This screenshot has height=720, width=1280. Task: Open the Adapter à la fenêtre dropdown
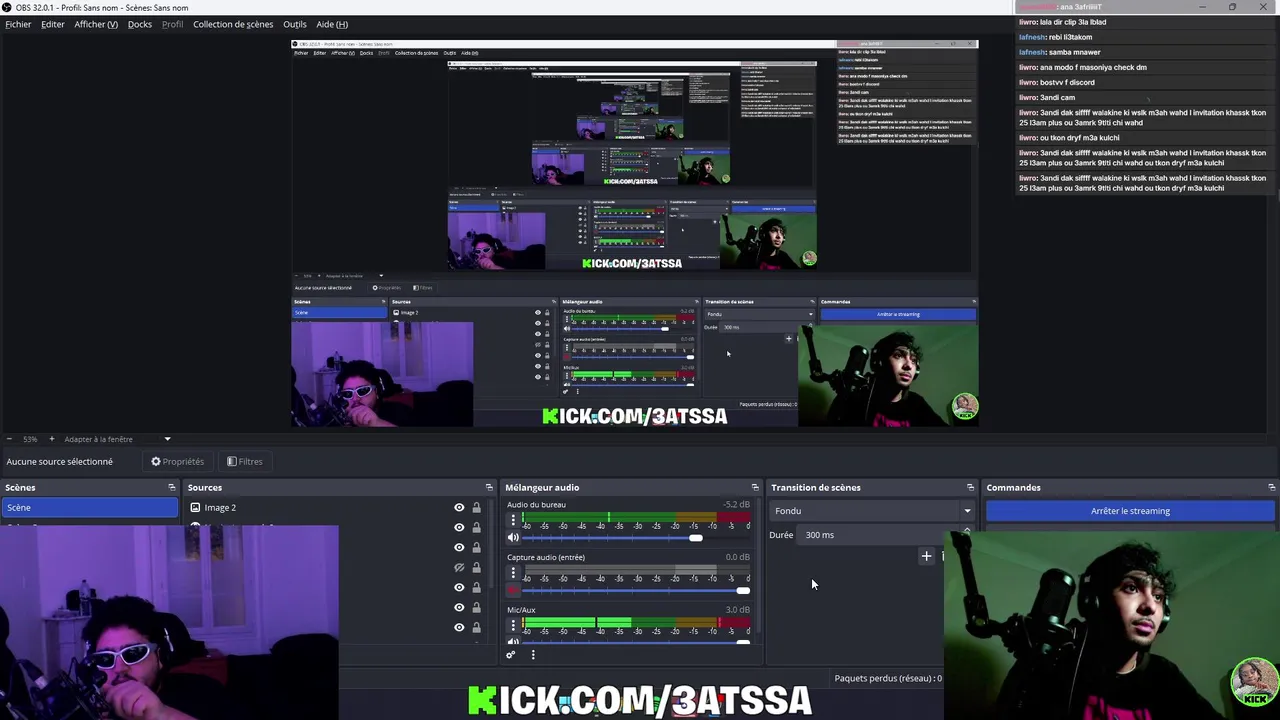167,439
